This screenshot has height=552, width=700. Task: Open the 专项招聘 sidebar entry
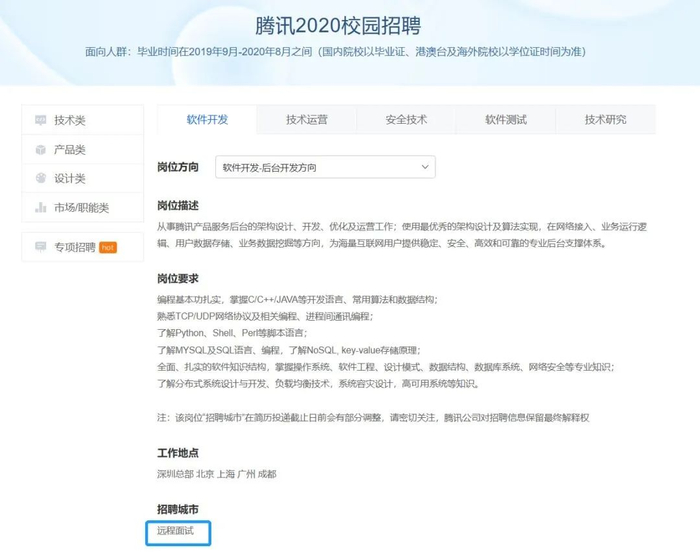[x=83, y=247]
